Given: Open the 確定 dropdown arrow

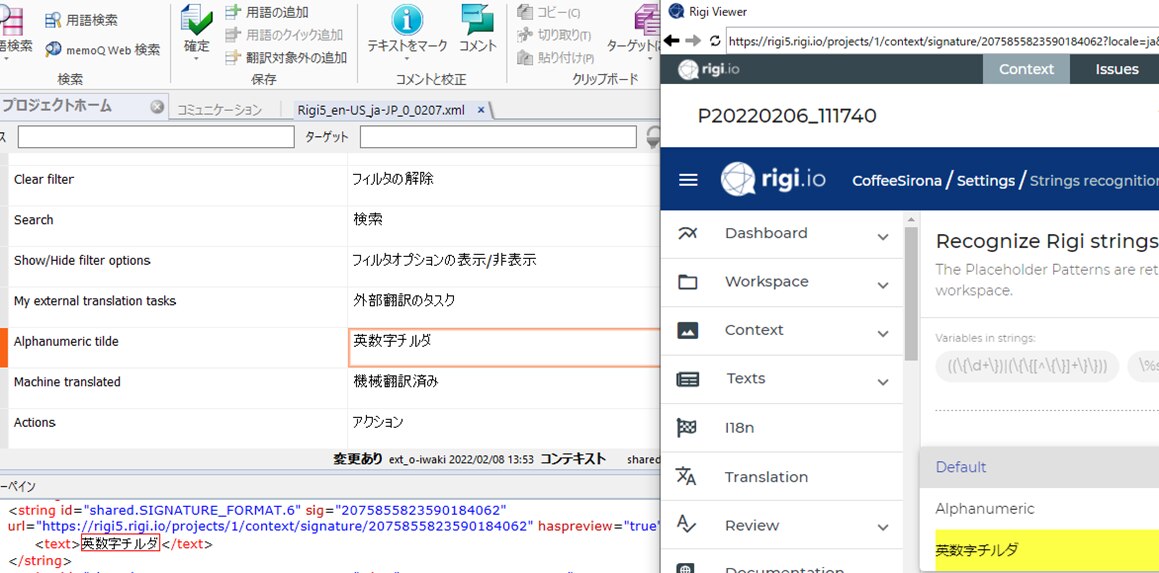Looking at the screenshot, I should pyautogui.click(x=197, y=59).
